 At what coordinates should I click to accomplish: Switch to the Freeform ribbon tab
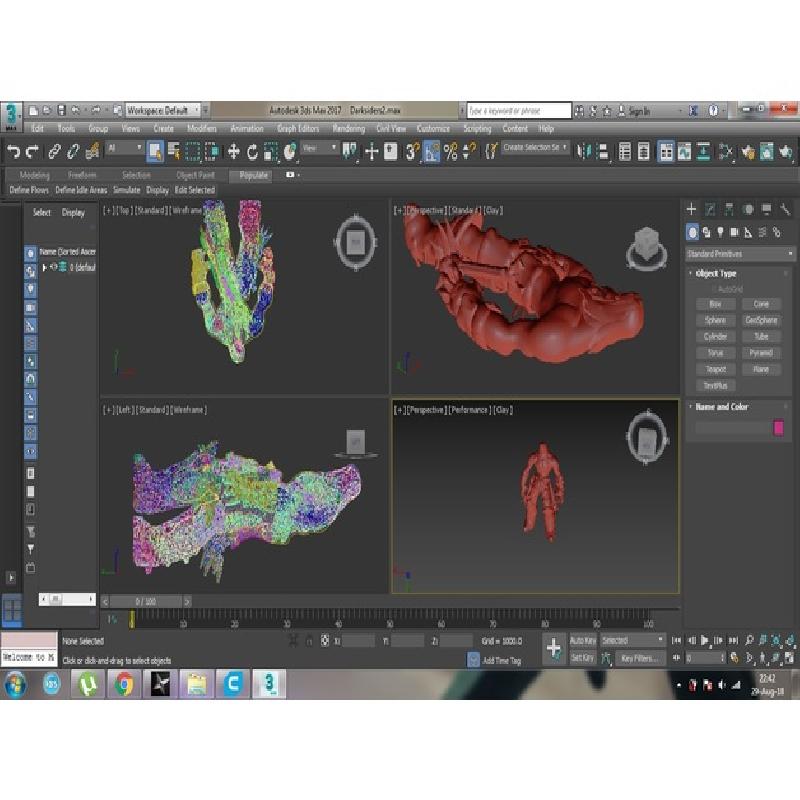click(x=82, y=175)
